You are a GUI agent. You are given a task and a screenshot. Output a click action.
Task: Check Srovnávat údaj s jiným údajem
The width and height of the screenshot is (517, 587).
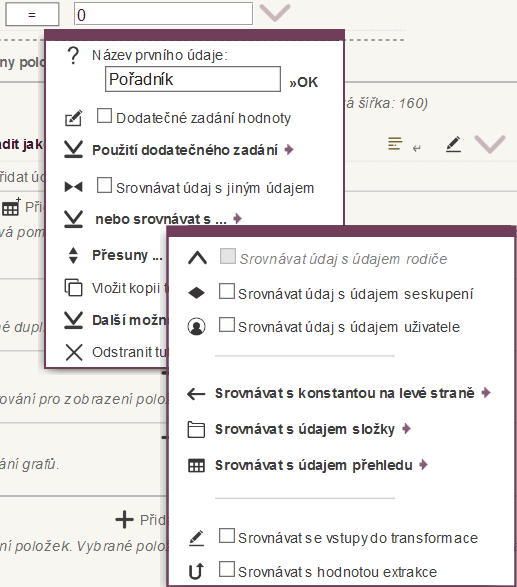tap(104, 185)
